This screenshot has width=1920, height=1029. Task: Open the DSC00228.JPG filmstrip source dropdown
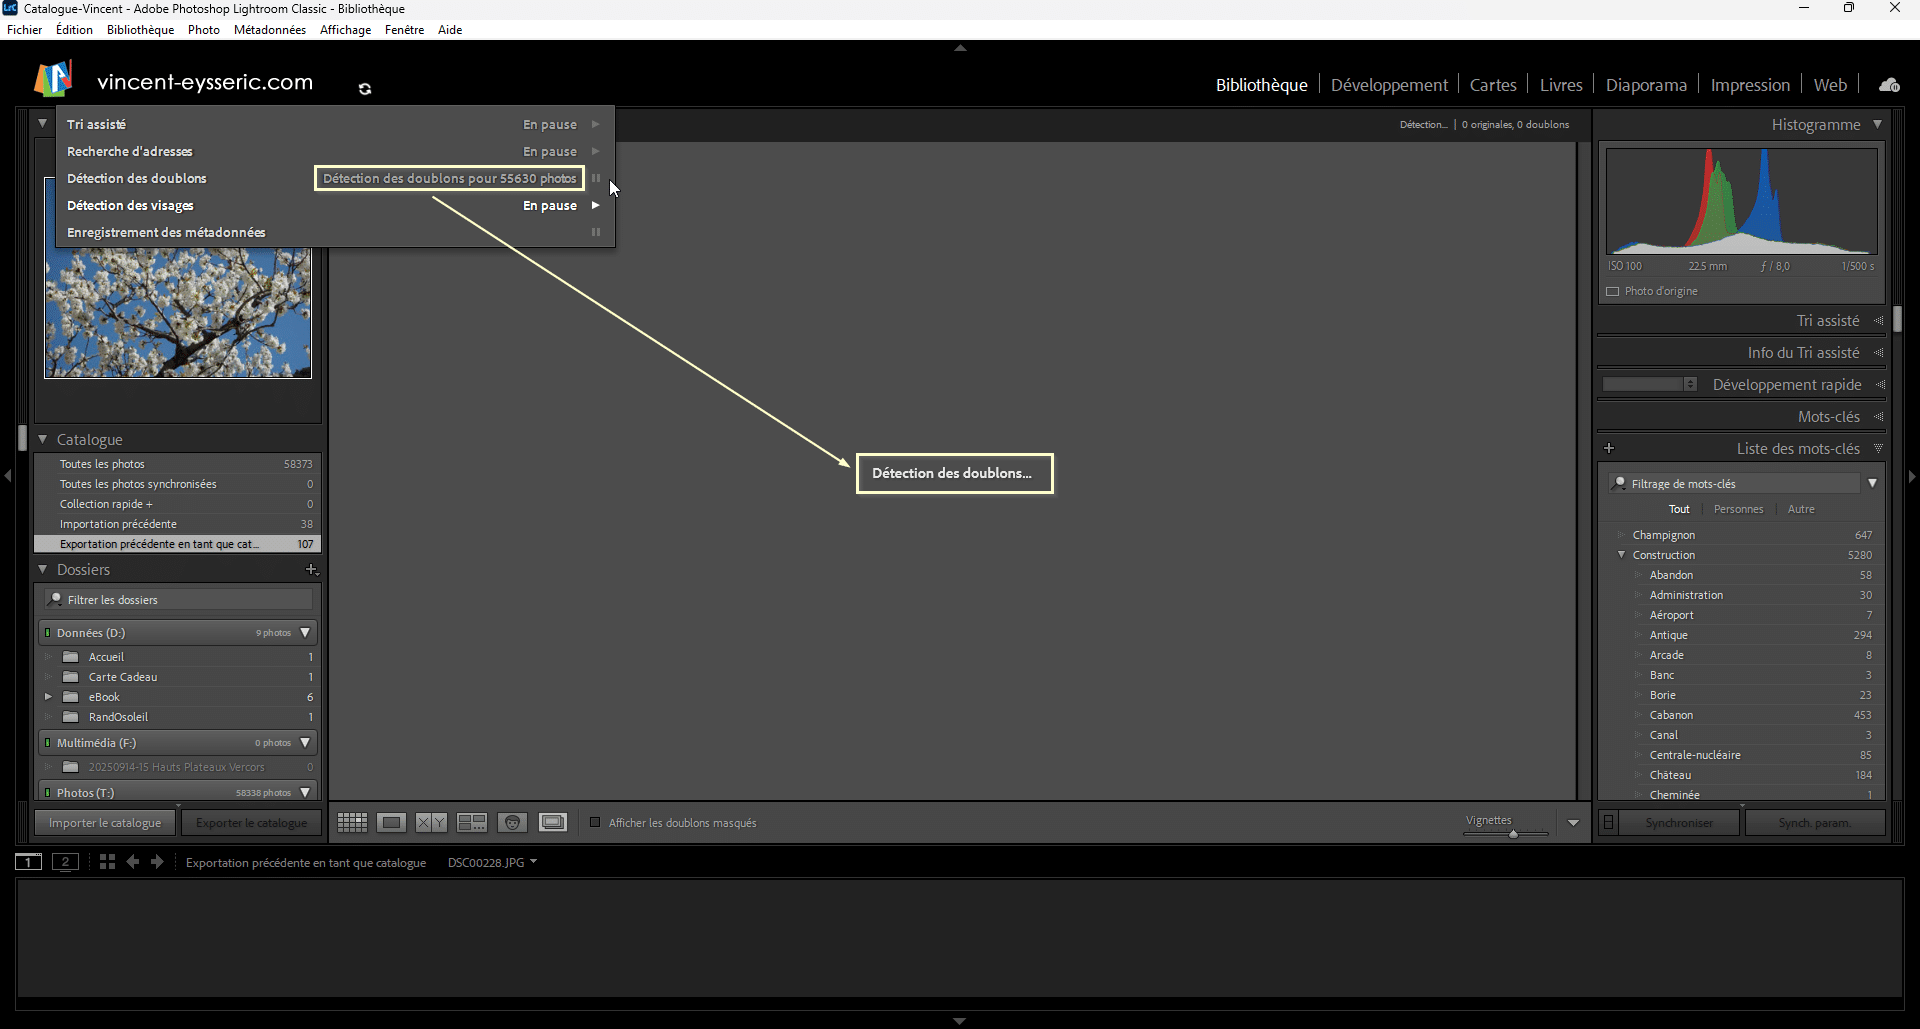coord(534,861)
